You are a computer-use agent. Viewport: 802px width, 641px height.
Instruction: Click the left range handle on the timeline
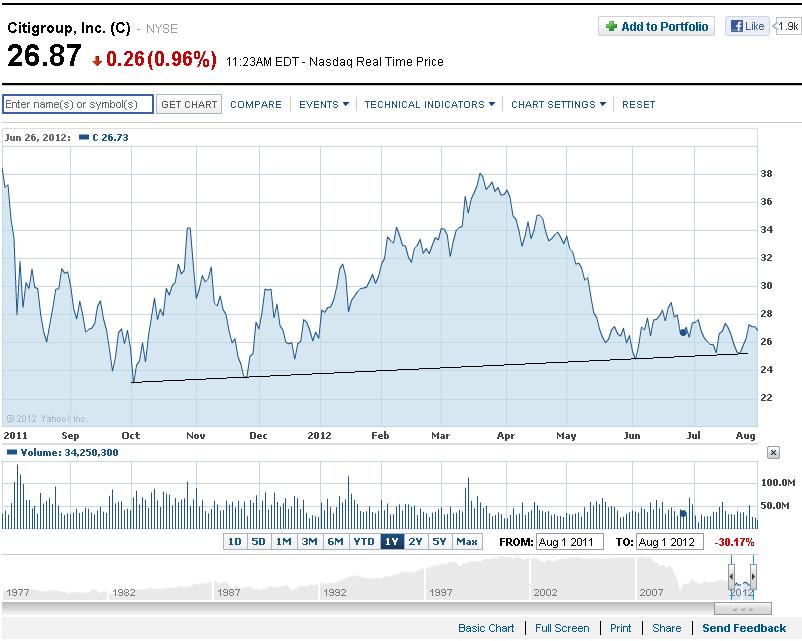click(731, 578)
